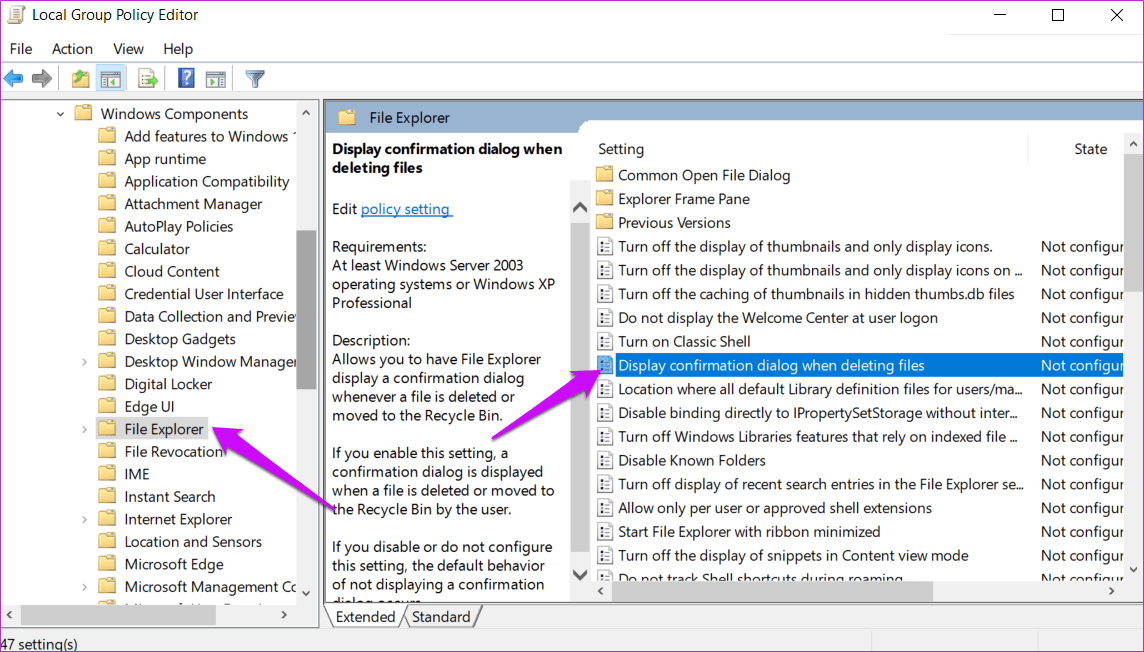Select the AutoPlay Policies tree item
The height and width of the screenshot is (652, 1144).
click(x=179, y=227)
